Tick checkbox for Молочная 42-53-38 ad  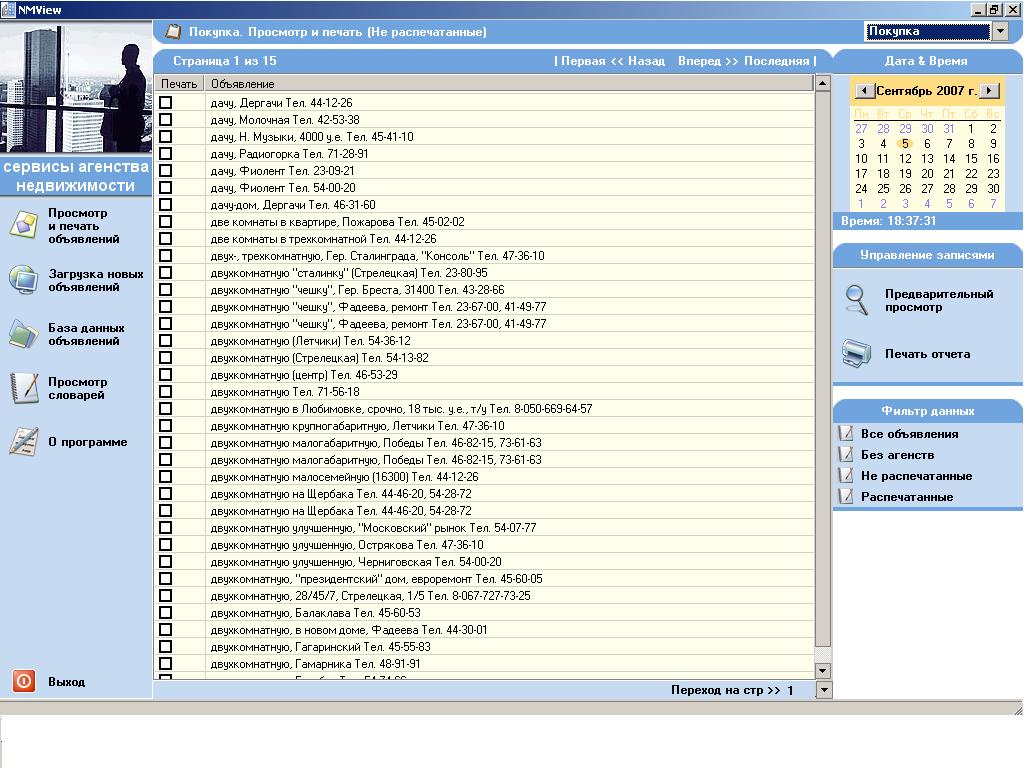click(166, 120)
